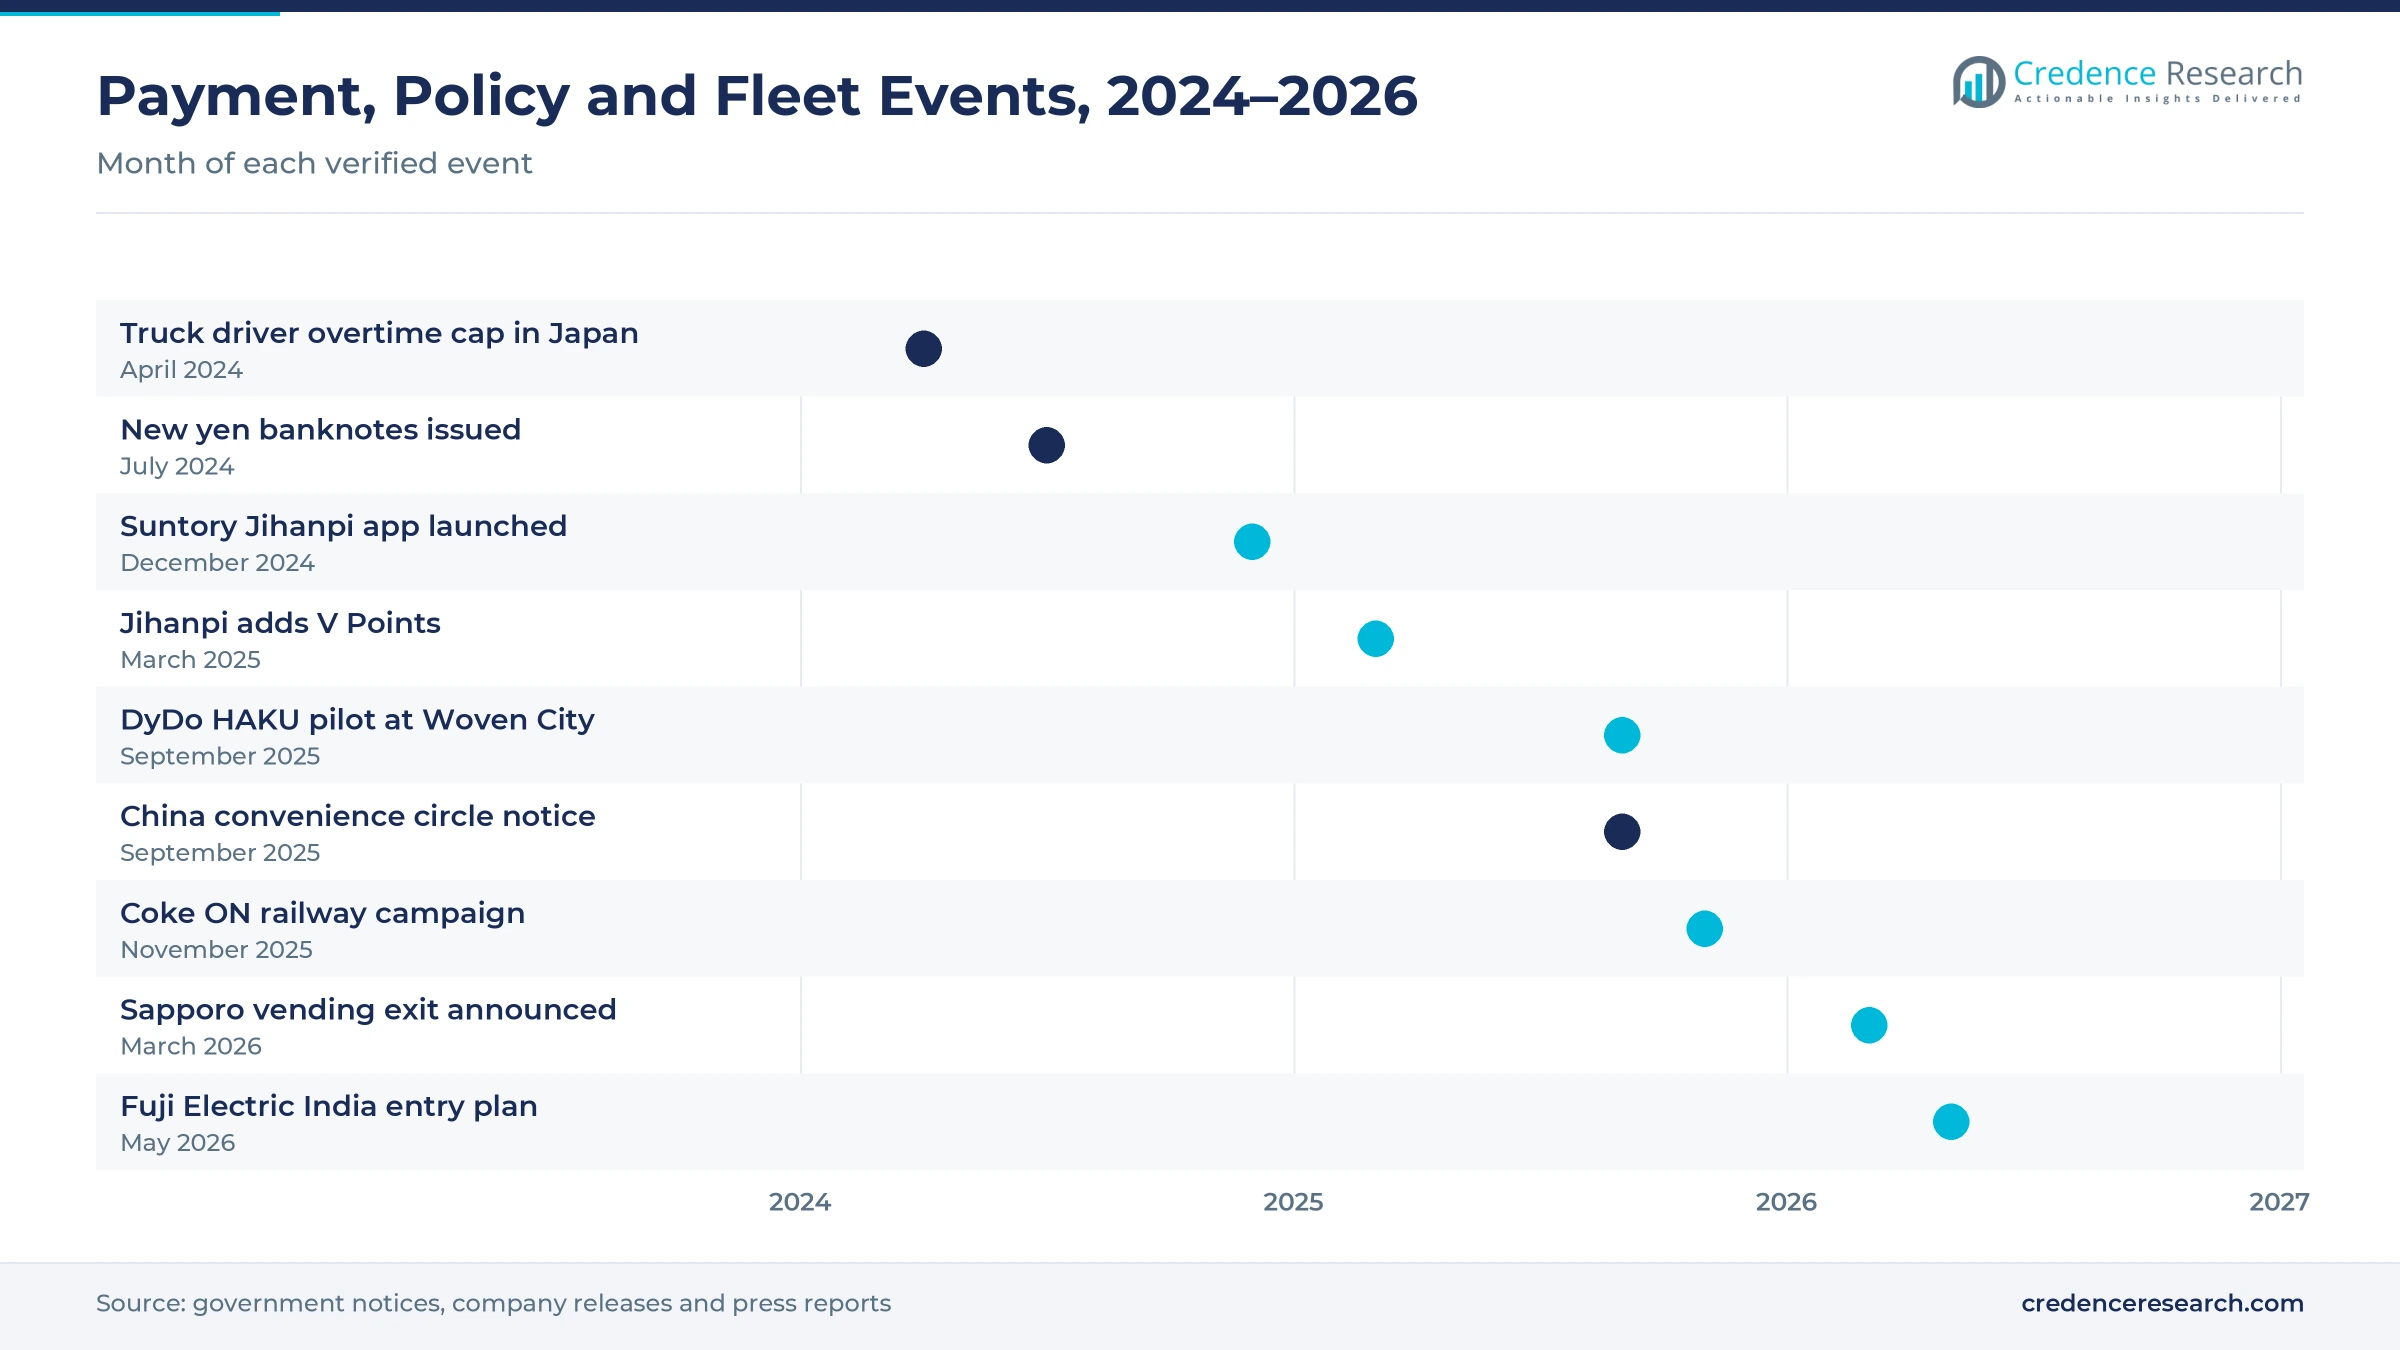2400x1350 pixels.
Task: Select the New yen banknotes issued marker
Action: click(1046, 445)
